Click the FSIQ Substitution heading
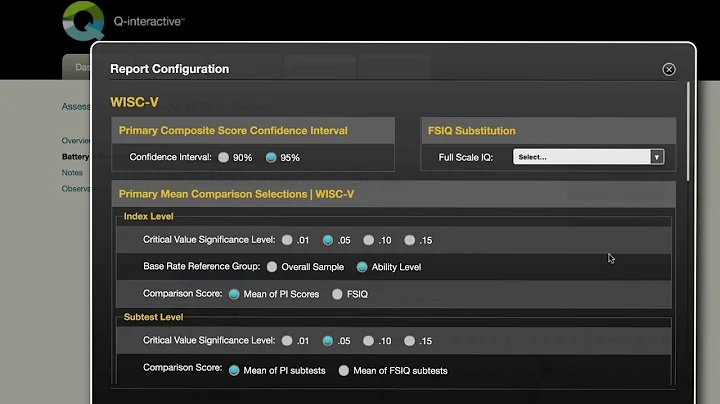Viewport: 720px width, 404px height. [472, 131]
